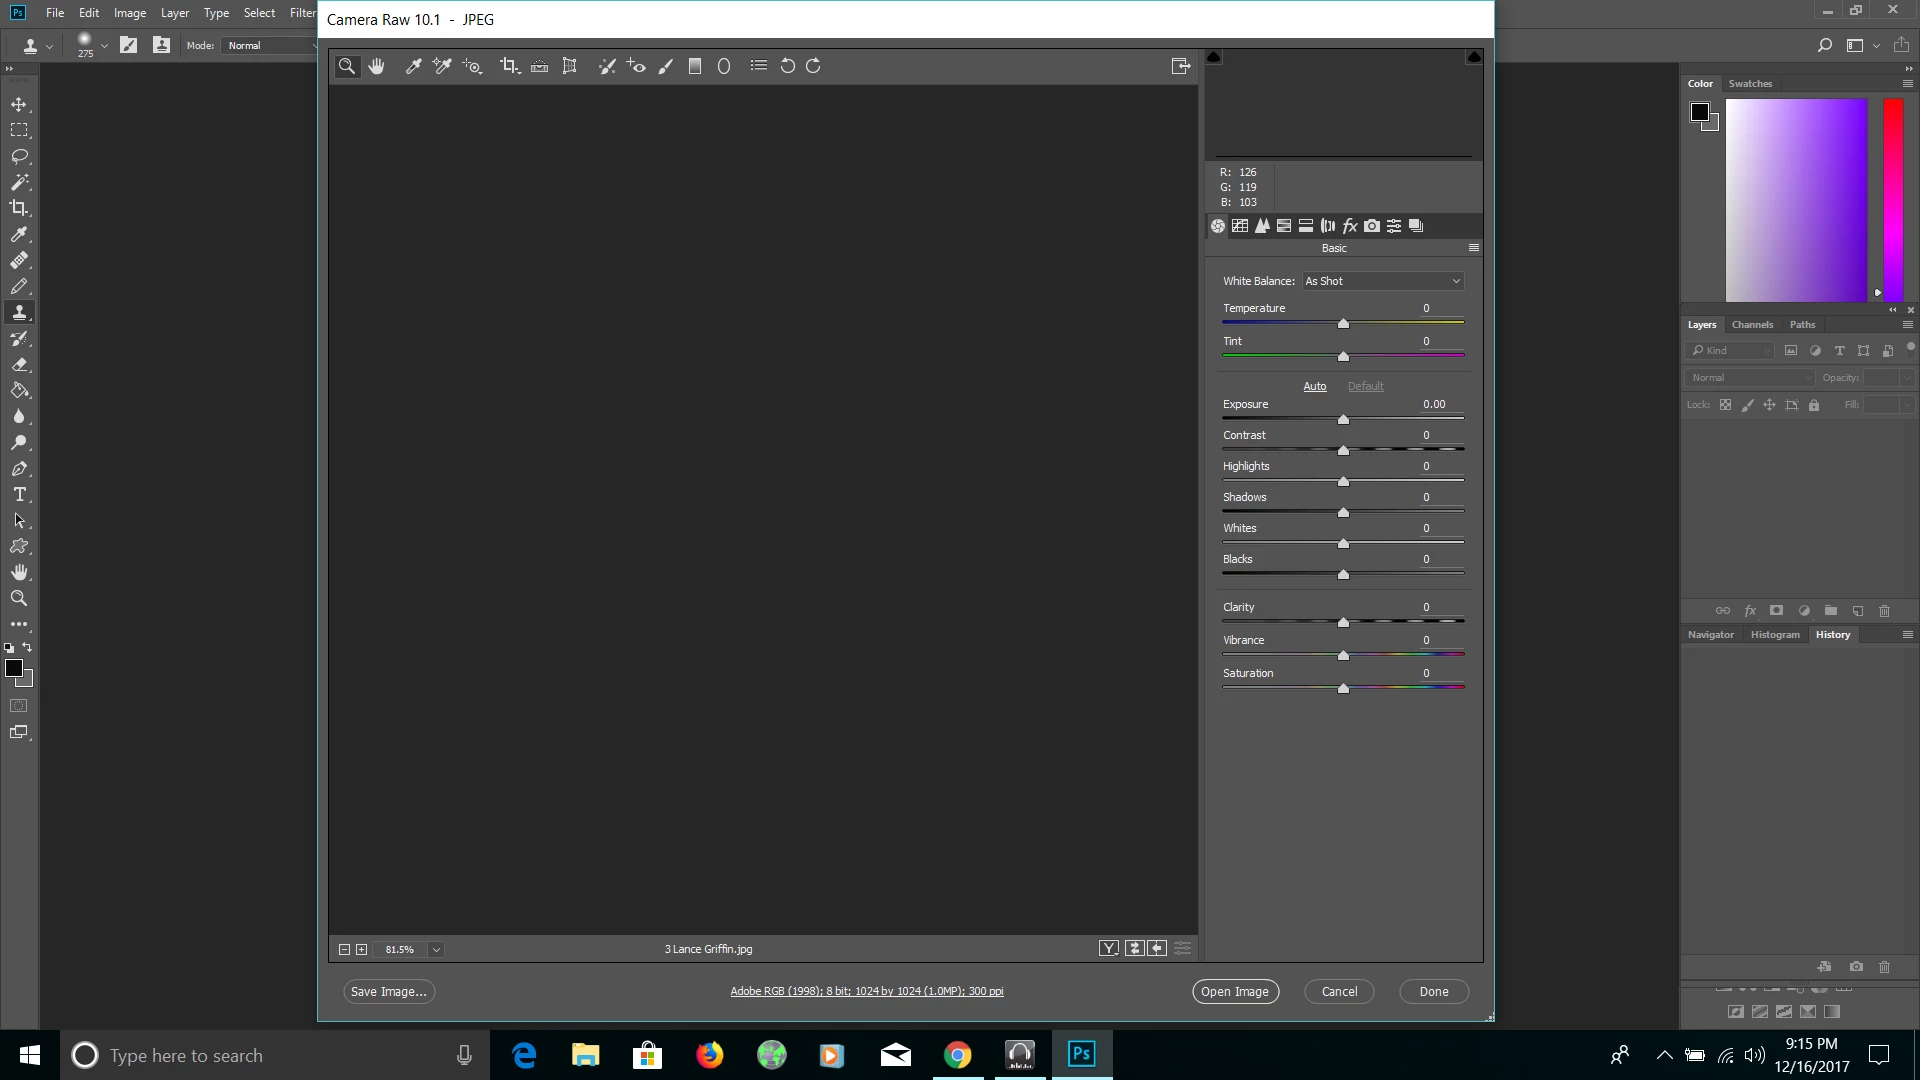Open the Tone Curve panel tab
Image resolution: width=1920 pixels, height=1080 pixels.
(1240, 226)
